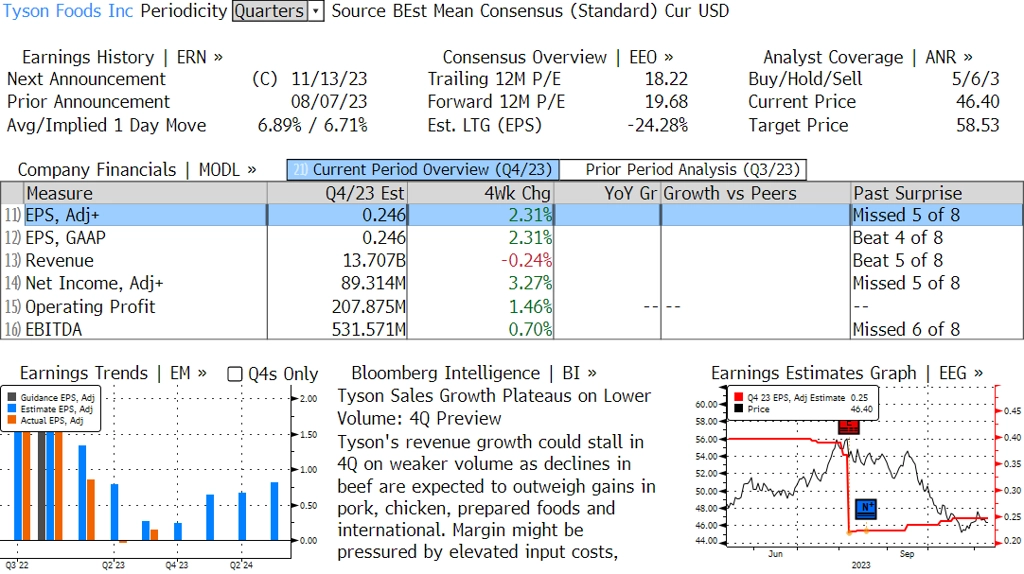The height and width of the screenshot is (574, 1024).
Task: Click red Q4 23 EPS Estimate legend swatch
Action: click(x=739, y=397)
